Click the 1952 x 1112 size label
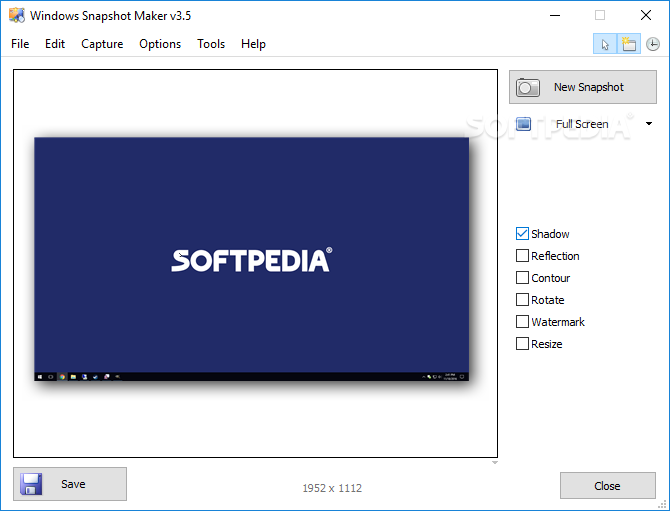 coord(332,488)
